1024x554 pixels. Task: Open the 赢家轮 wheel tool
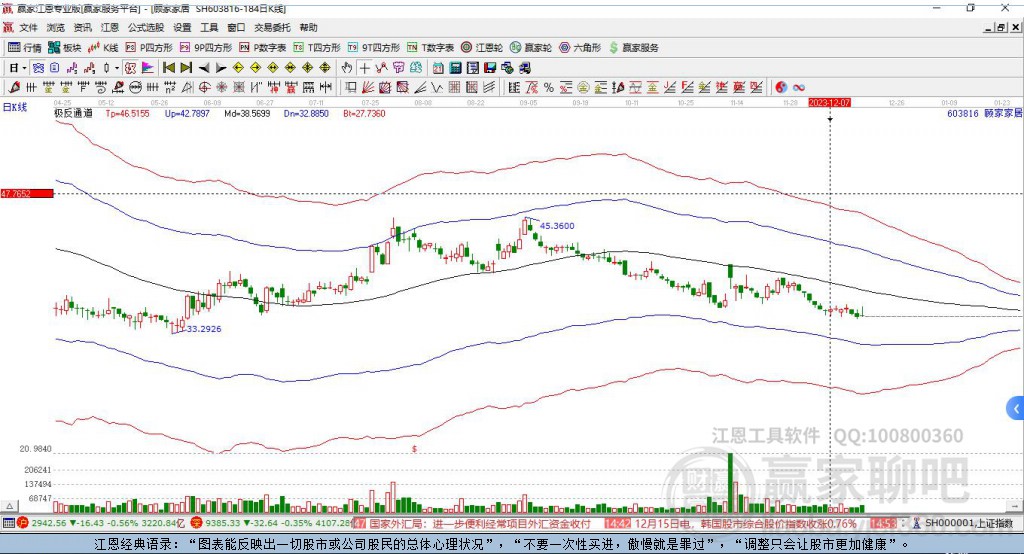[x=531, y=48]
